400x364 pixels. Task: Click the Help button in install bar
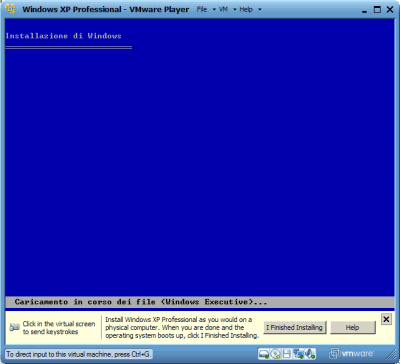point(353,327)
